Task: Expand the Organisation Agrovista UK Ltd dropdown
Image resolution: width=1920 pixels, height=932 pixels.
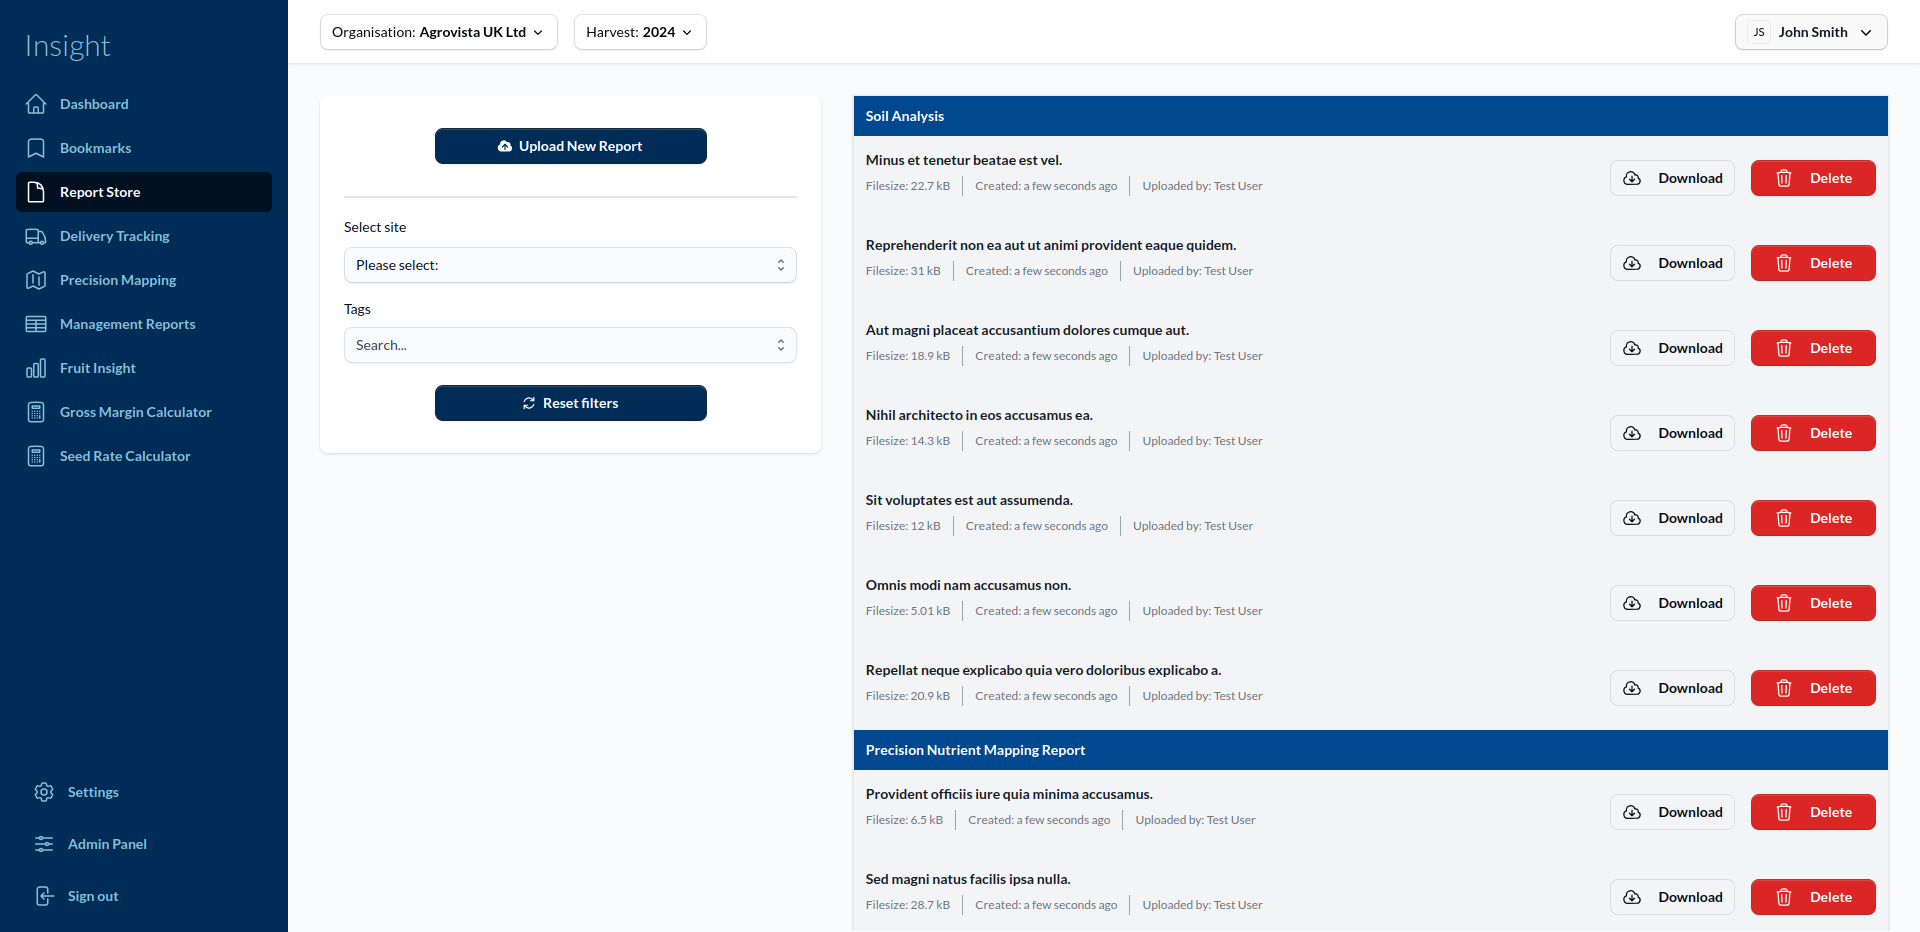Action: point(438,32)
